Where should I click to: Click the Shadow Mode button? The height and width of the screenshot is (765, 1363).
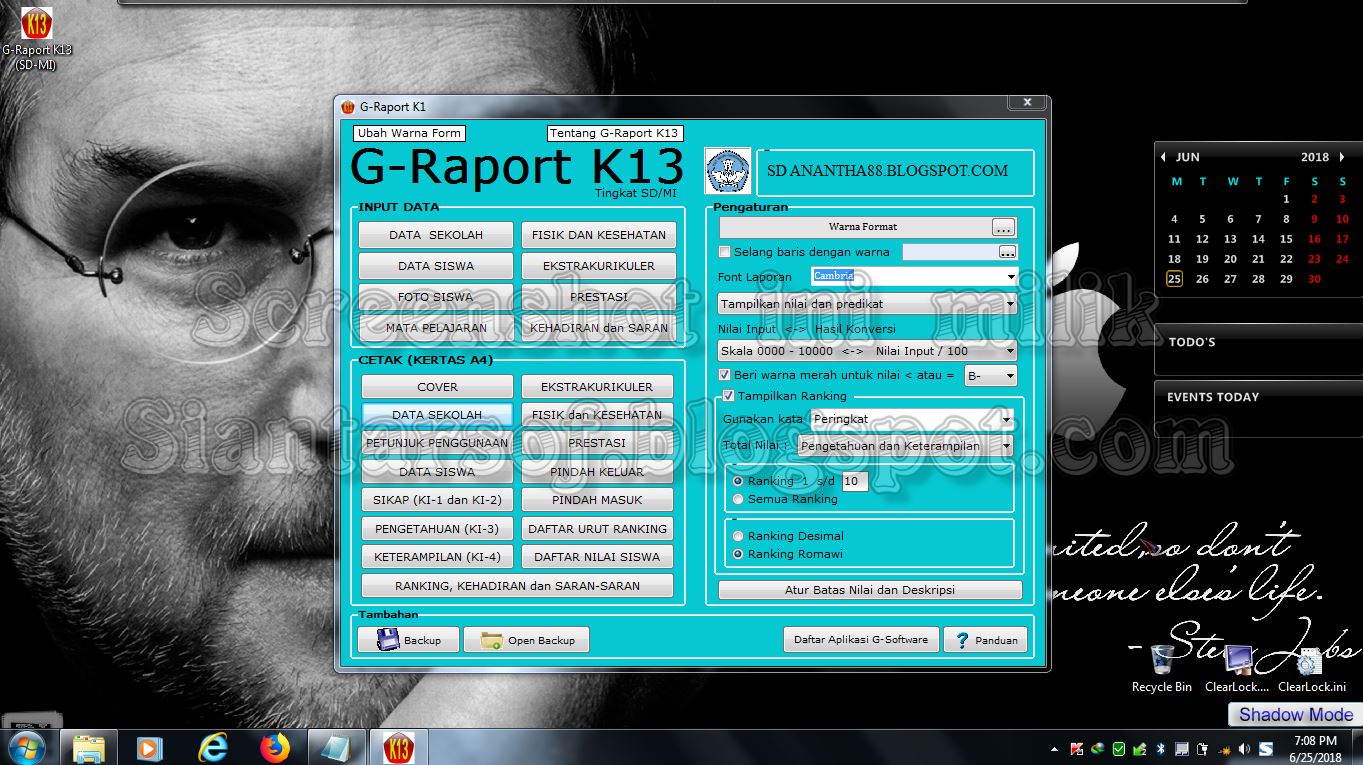pyautogui.click(x=1295, y=714)
